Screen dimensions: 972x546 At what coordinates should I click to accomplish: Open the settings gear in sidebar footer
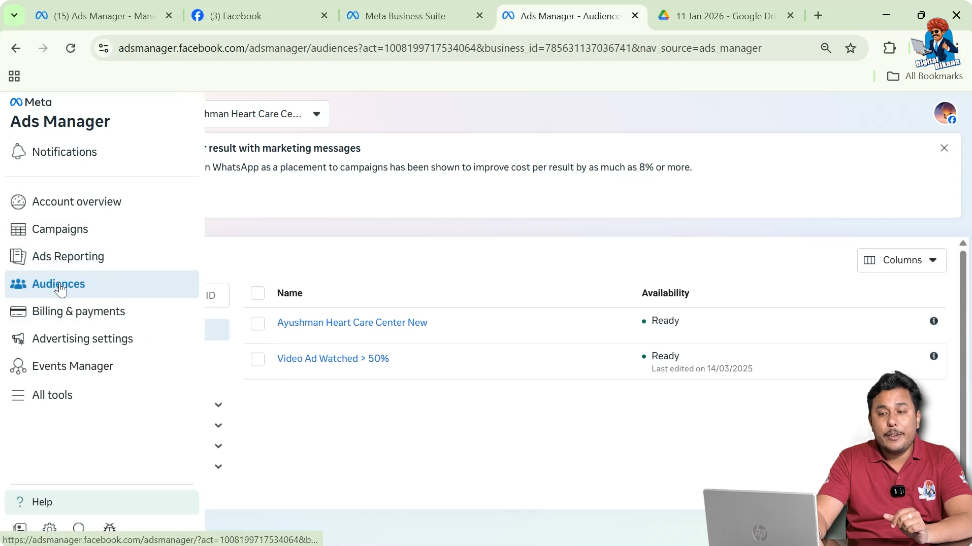click(x=50, y=528)
